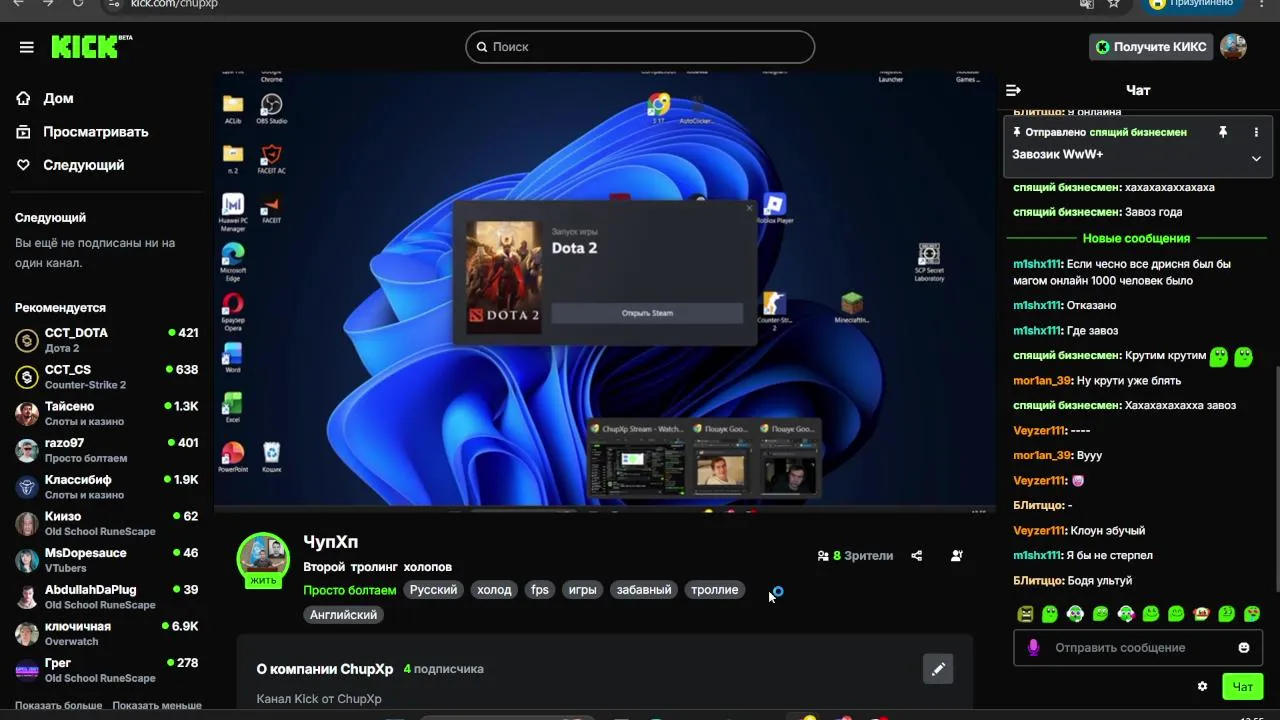This screenshot has width=1280, height=720.
Task: Open recommended channel Грег
Action: (x=107, y=670)
